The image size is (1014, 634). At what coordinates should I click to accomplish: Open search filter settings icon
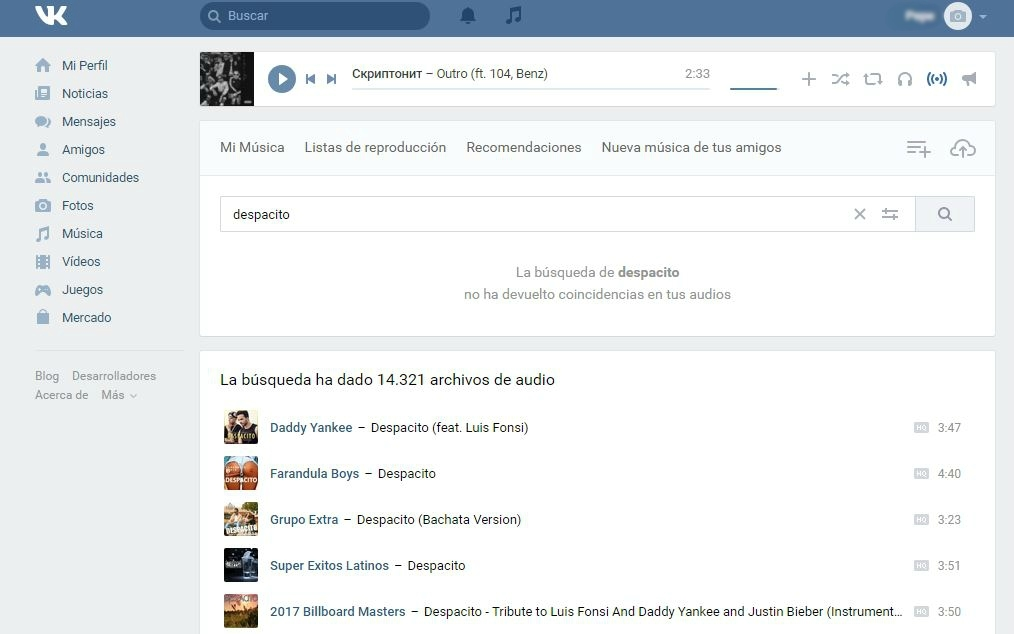point(890,214)
